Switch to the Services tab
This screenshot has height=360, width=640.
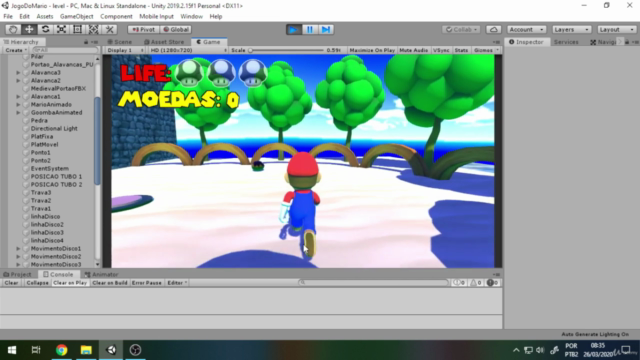[x=566, y=42]
